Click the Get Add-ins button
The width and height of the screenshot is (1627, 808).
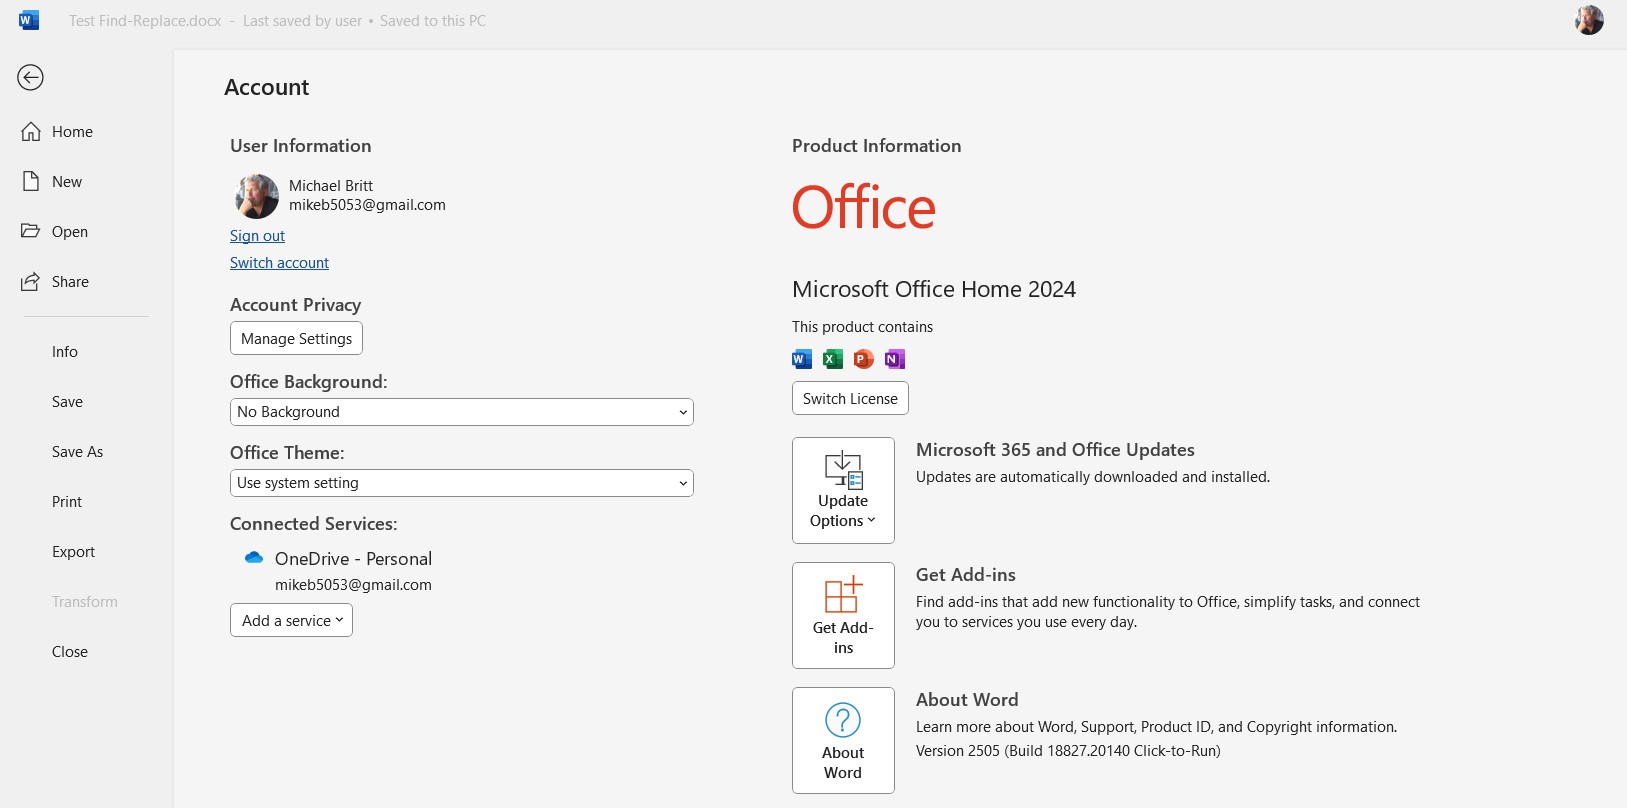843,615
